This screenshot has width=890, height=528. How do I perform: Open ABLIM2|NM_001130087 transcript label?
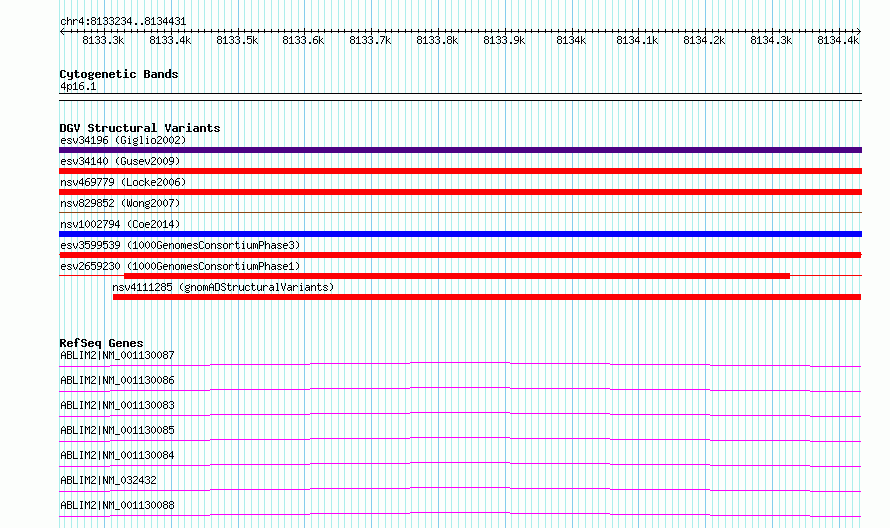[117, 355]
